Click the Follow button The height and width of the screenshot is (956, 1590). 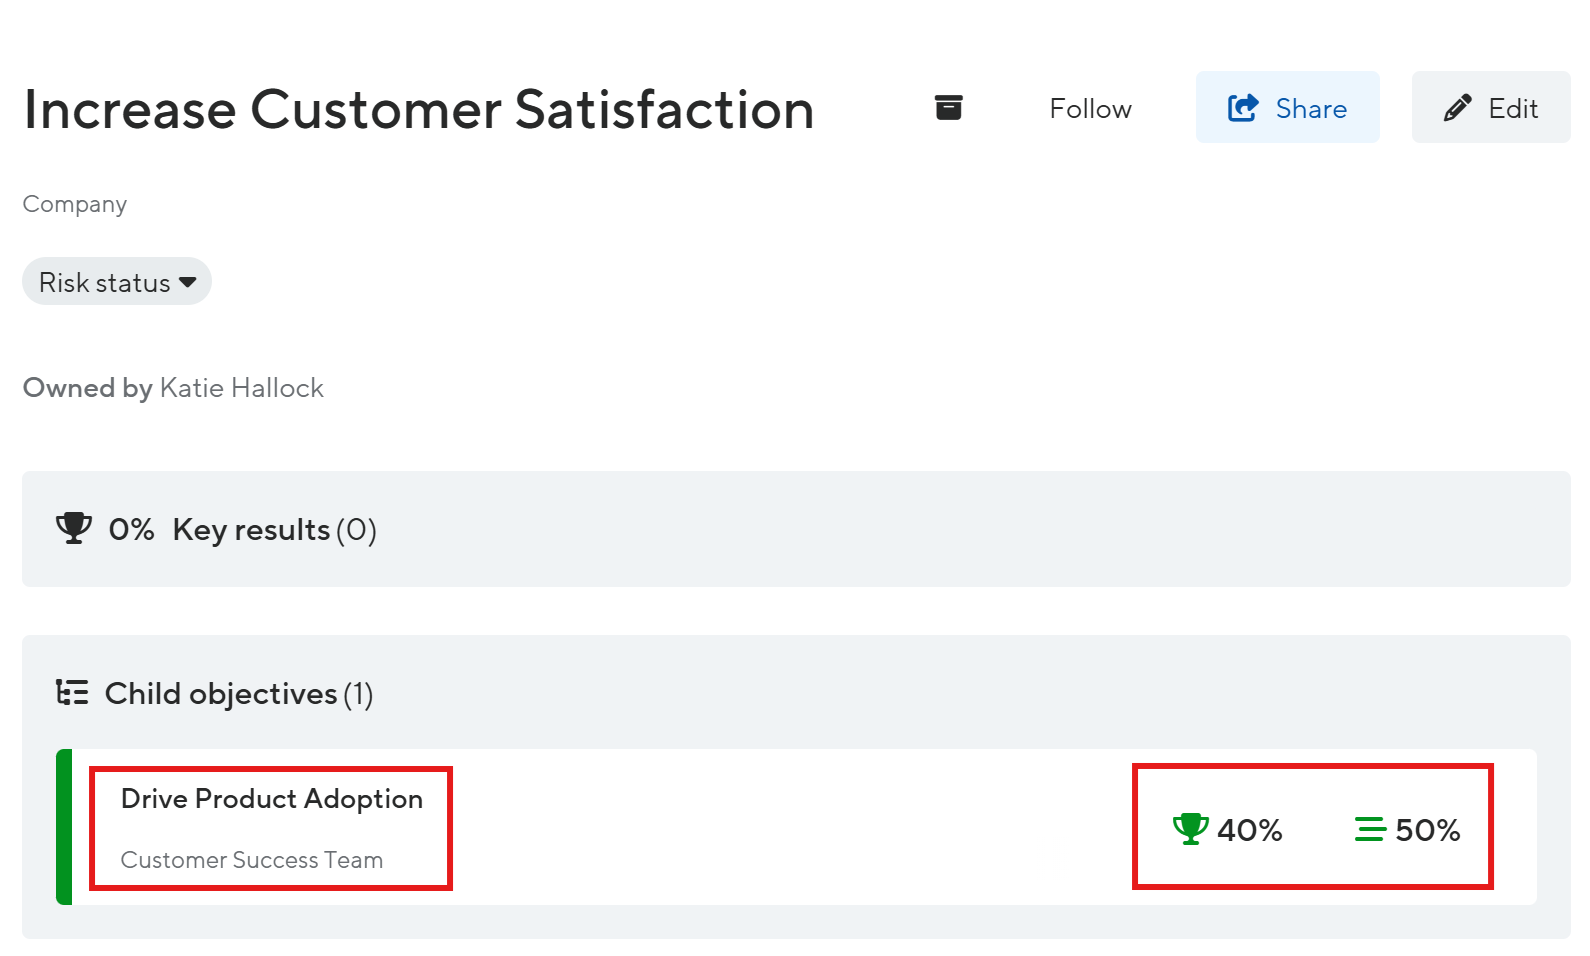[1090, 108]
